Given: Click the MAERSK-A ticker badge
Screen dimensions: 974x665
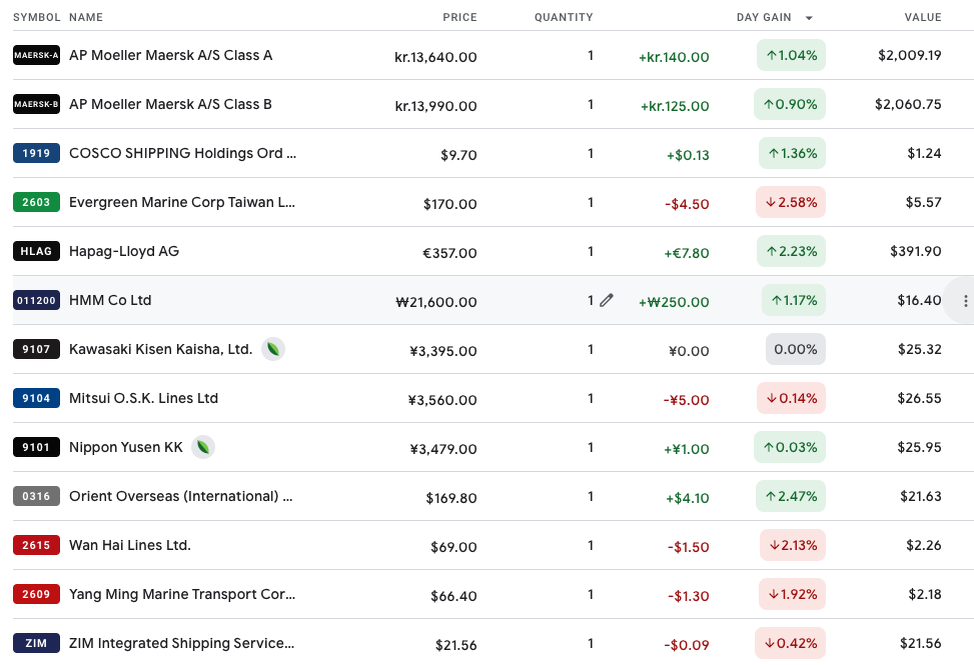Looking at the screenshot, I should click(36, 55).
